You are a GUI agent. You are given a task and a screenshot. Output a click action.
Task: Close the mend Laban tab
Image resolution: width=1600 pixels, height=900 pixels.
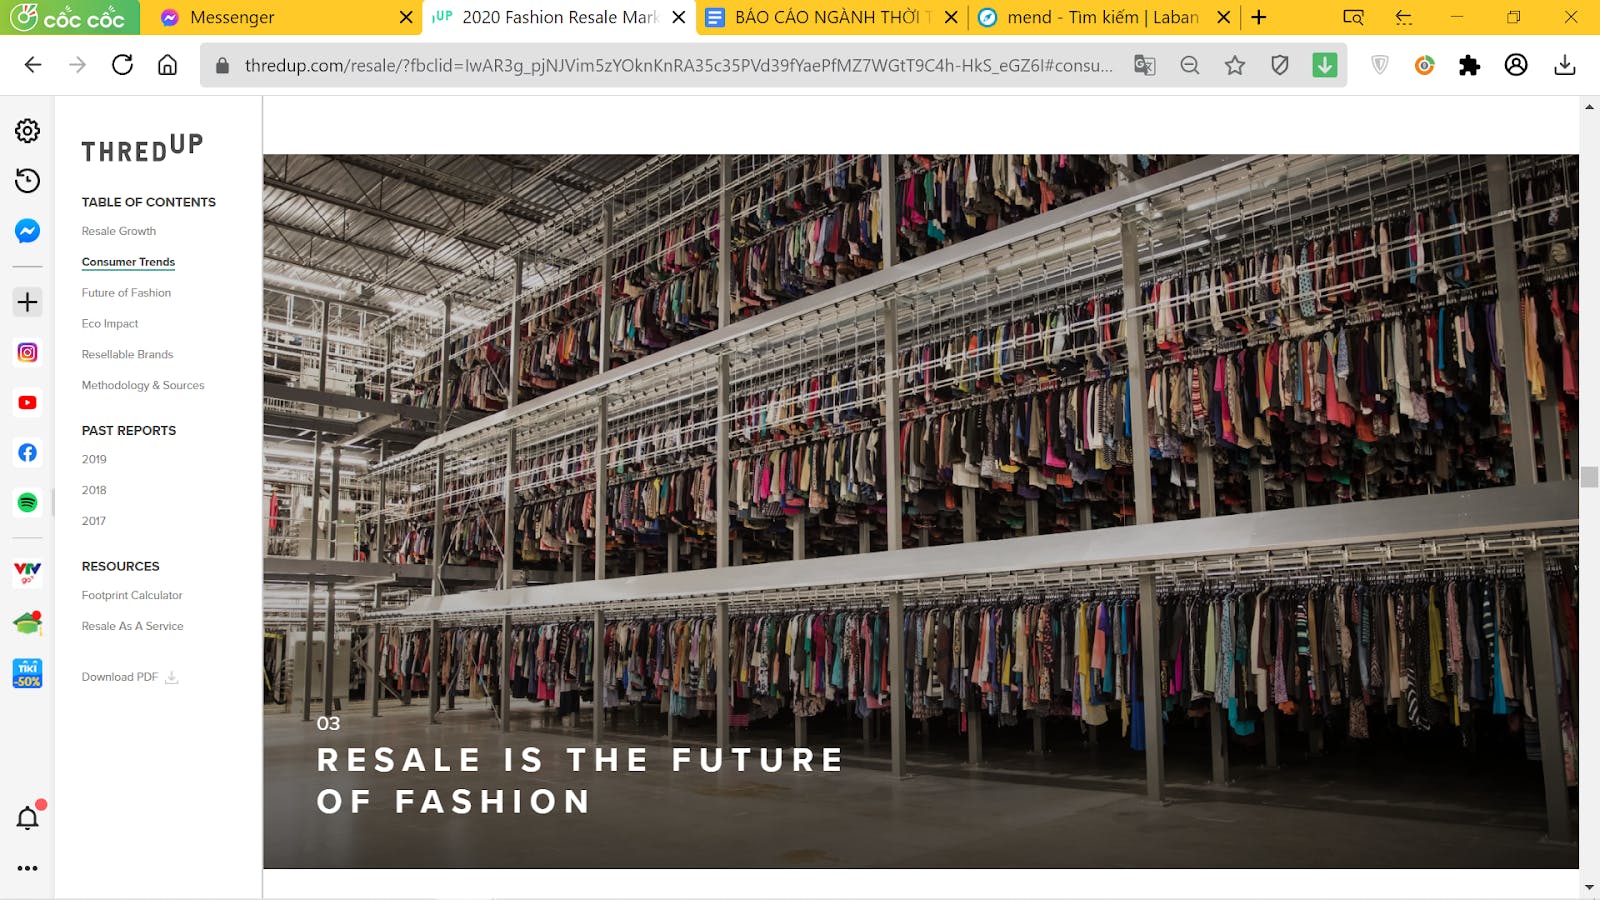[1223, 17]
